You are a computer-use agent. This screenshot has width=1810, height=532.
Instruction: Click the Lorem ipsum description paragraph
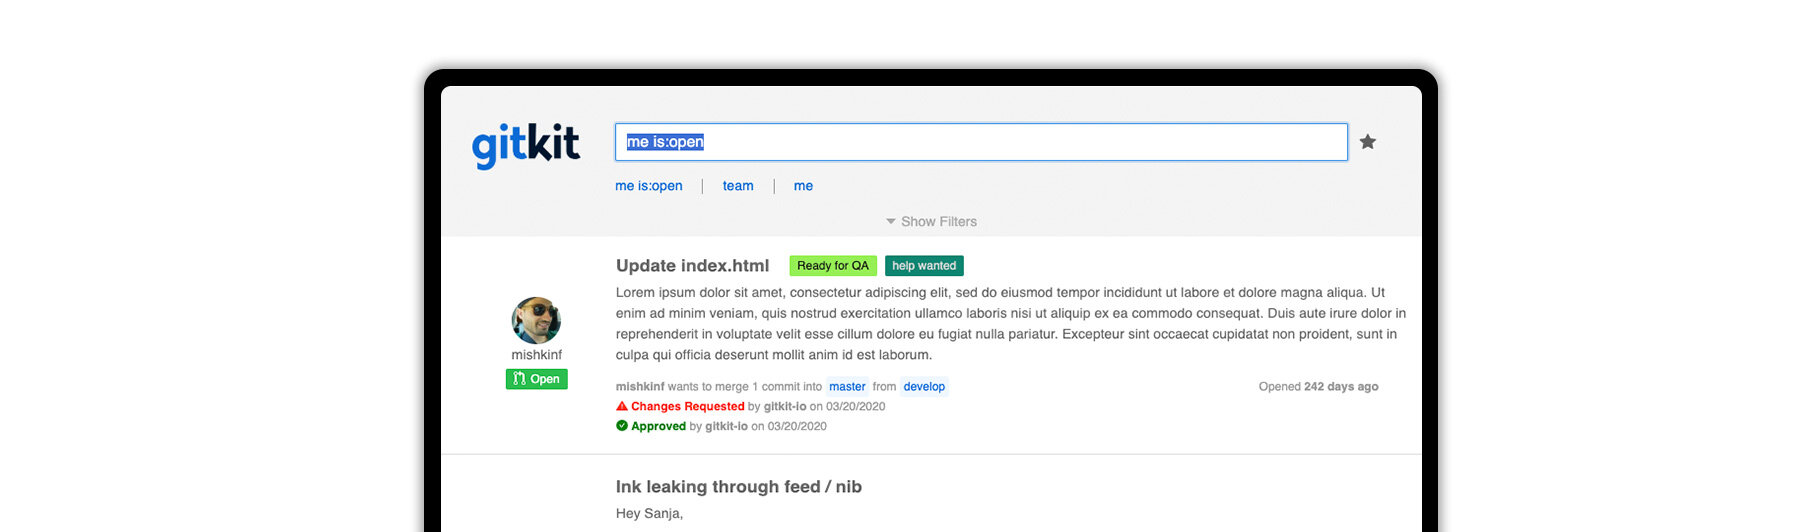tap(1011, 324)
